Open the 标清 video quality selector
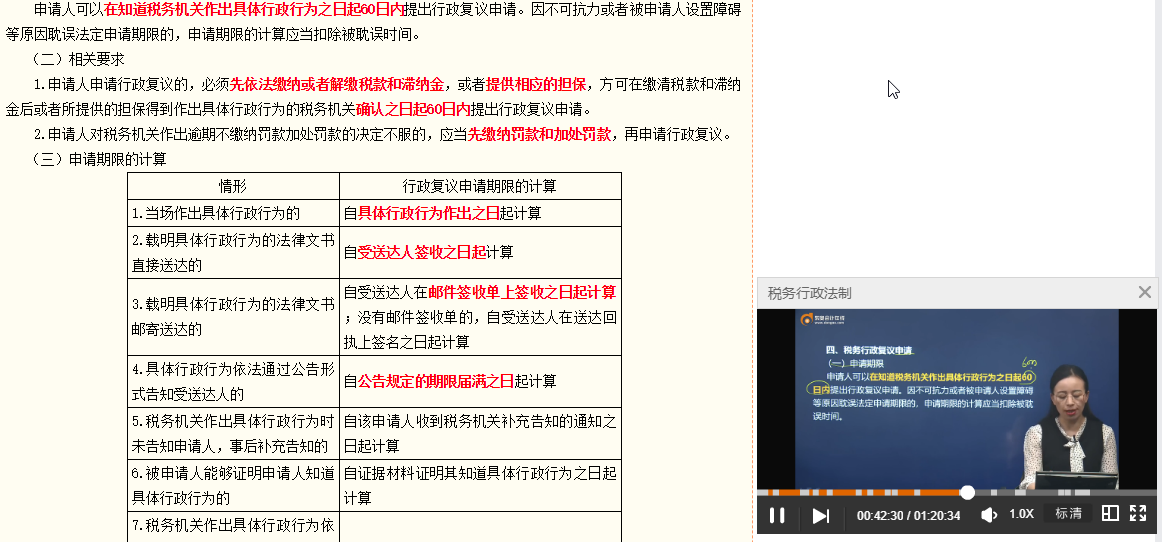The width and height of the screenshot is (1162, 542). click(x=1068, y=514)
